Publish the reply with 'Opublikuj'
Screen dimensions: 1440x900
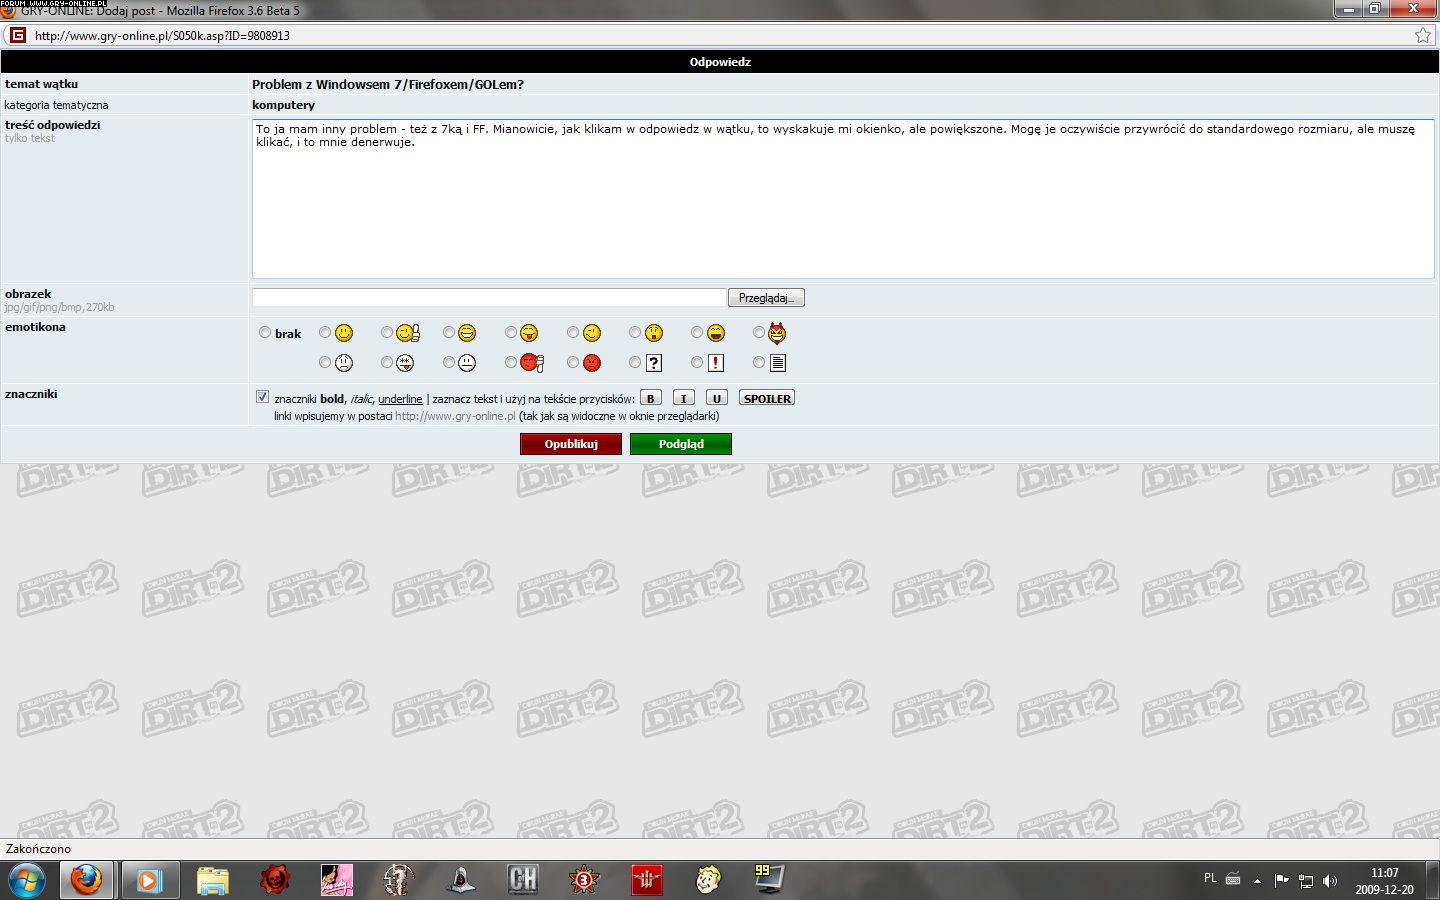[x=571, y=444]
